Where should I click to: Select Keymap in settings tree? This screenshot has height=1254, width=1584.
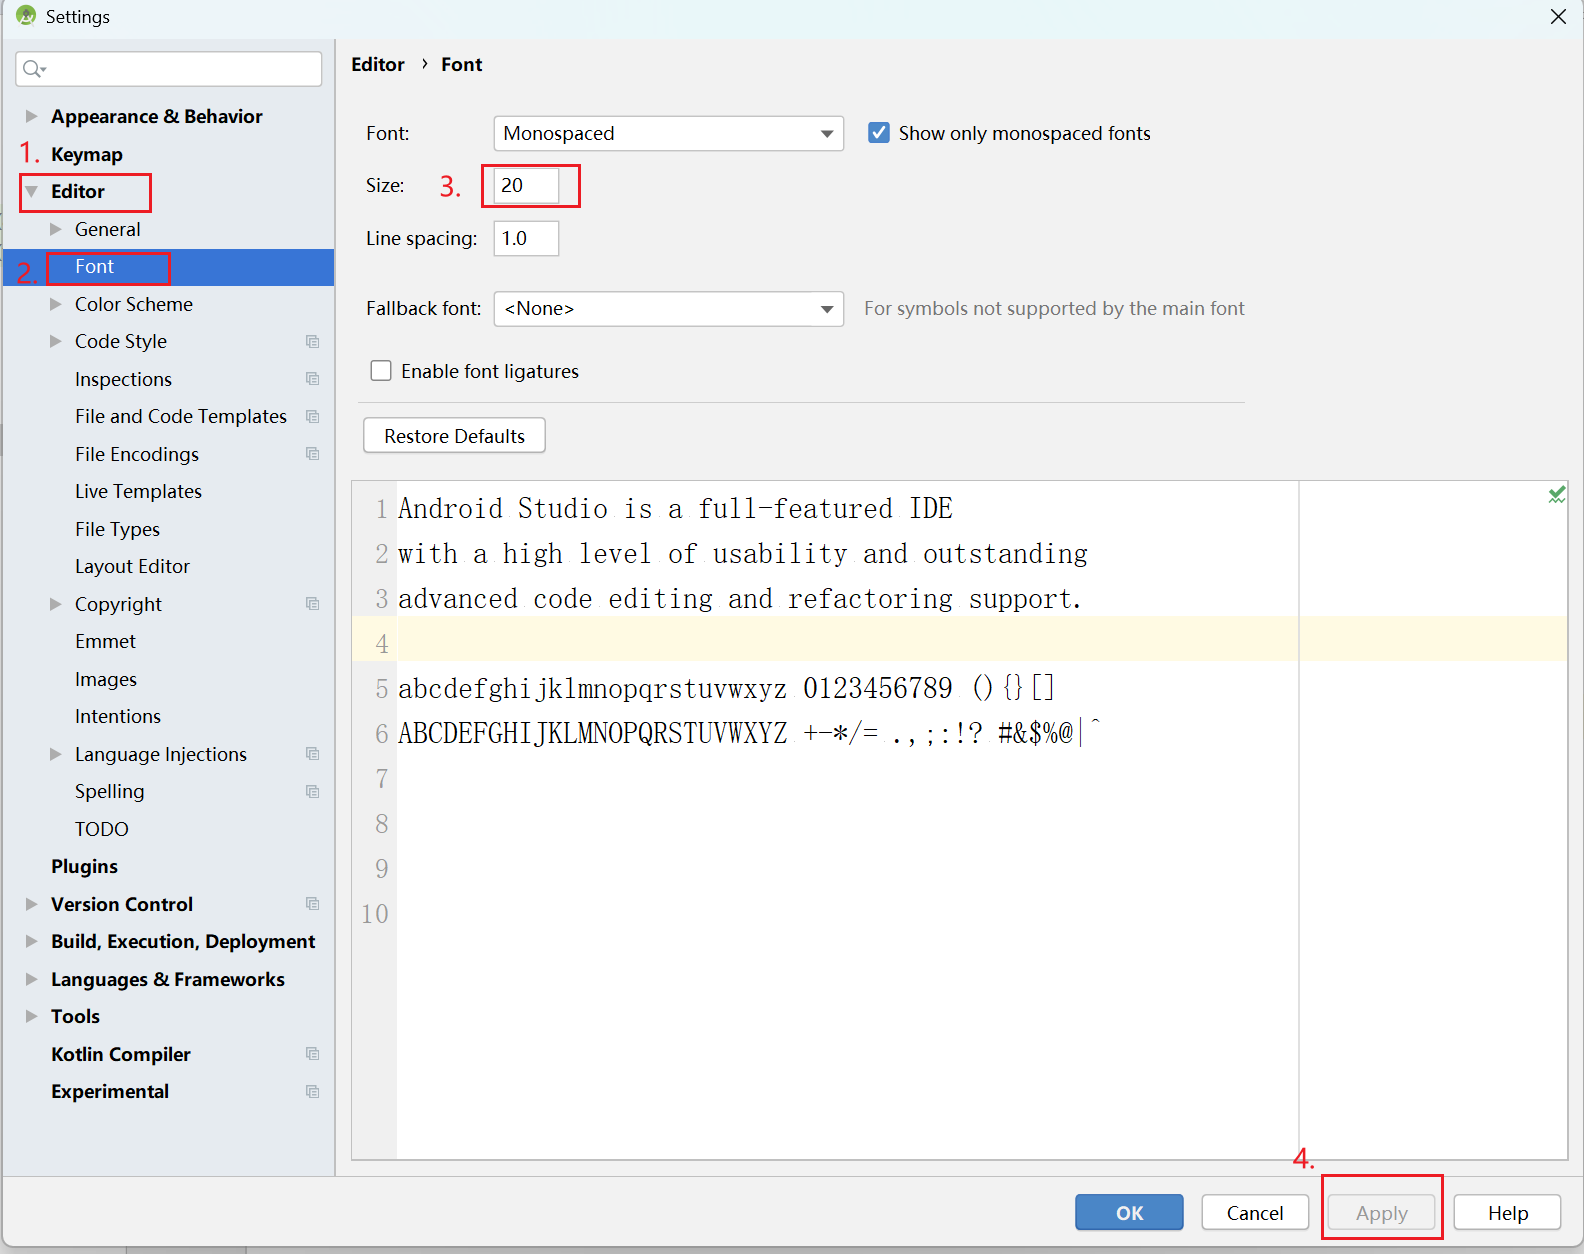[x=87, y=154]
